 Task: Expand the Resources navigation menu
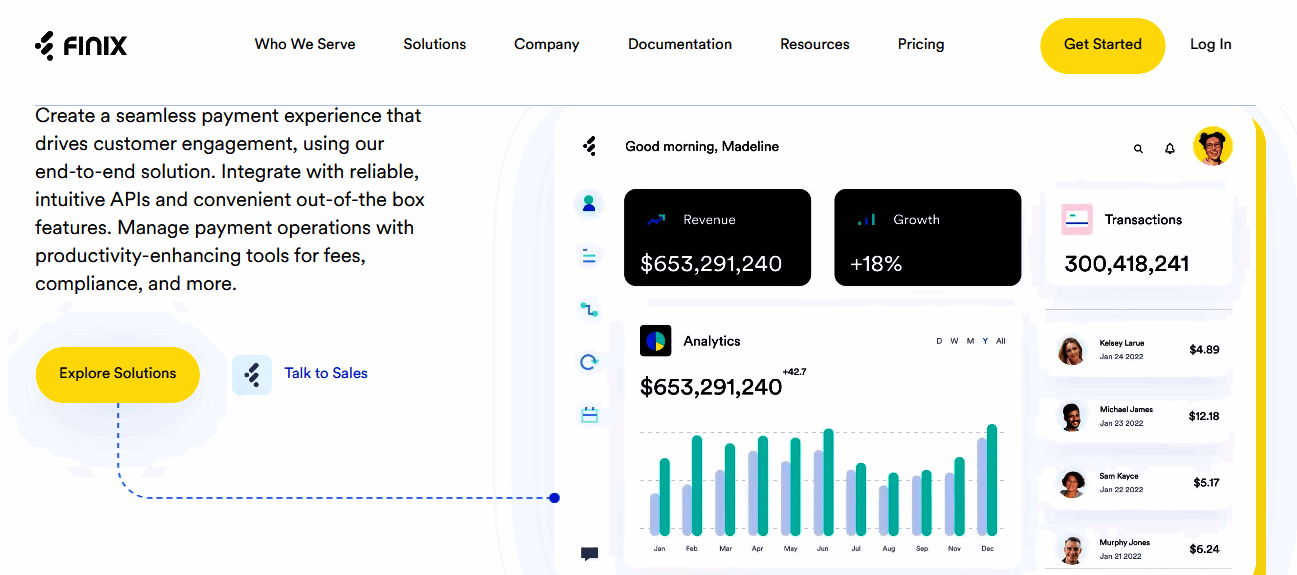pyautogui.click(x=815, y=44)
